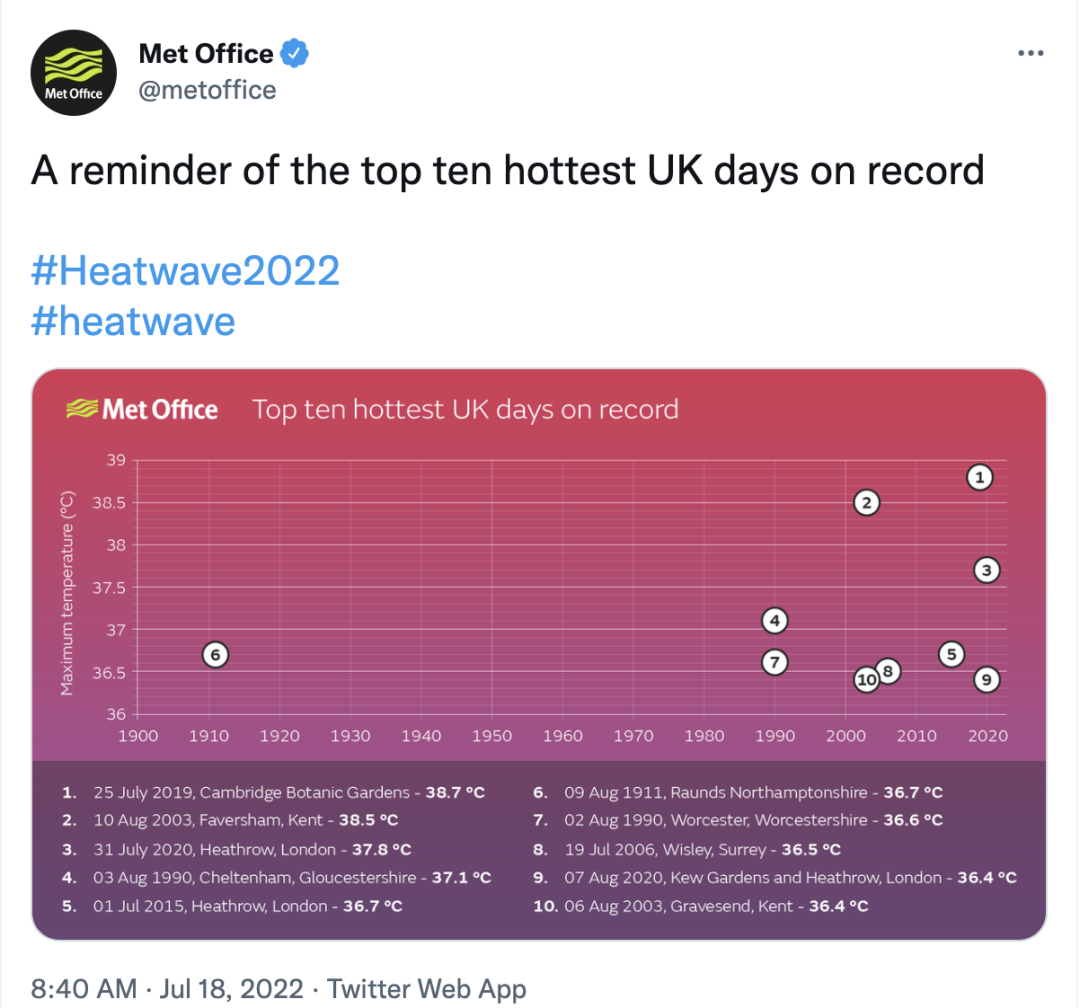
Task: Click the Met Office profile avatar
Action: click(x=74, y=74)
